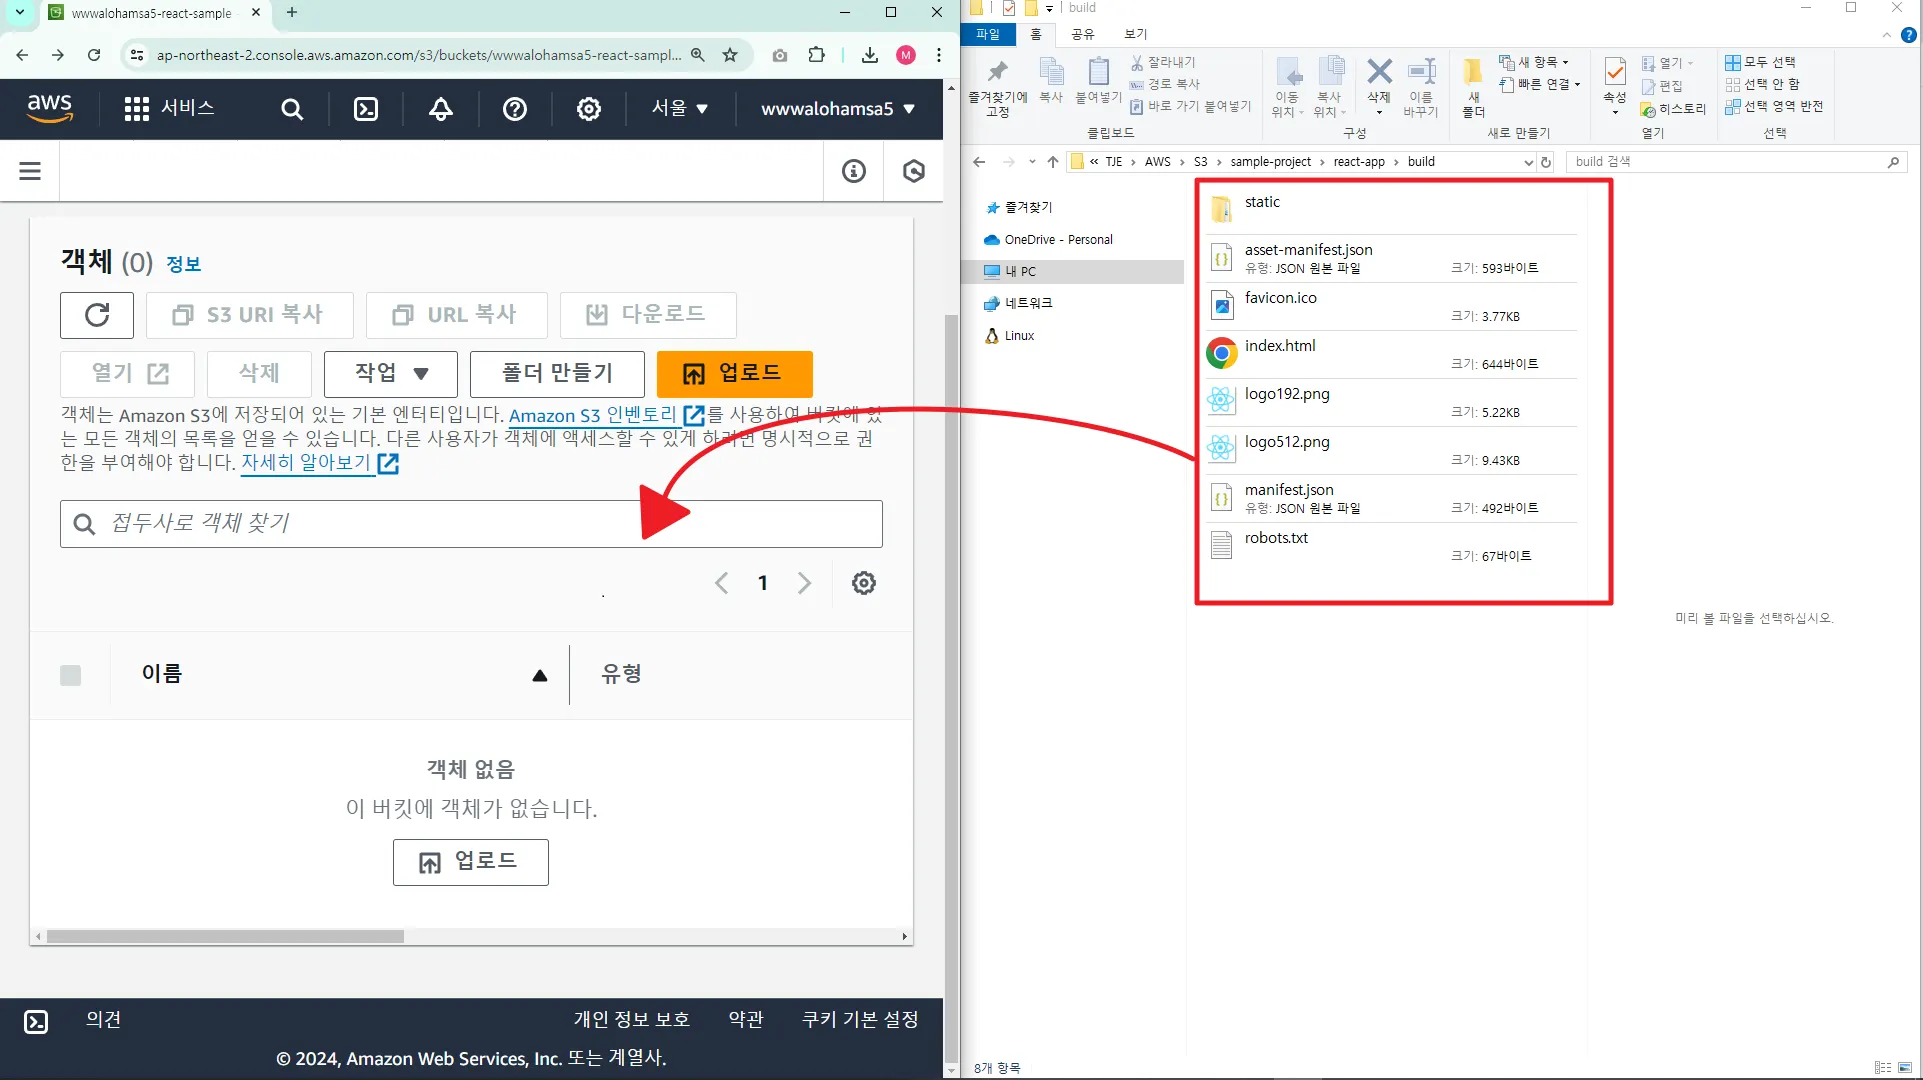Open the 서울 region dropdown
The image size is (1923, 1080).
pos(679,108)
